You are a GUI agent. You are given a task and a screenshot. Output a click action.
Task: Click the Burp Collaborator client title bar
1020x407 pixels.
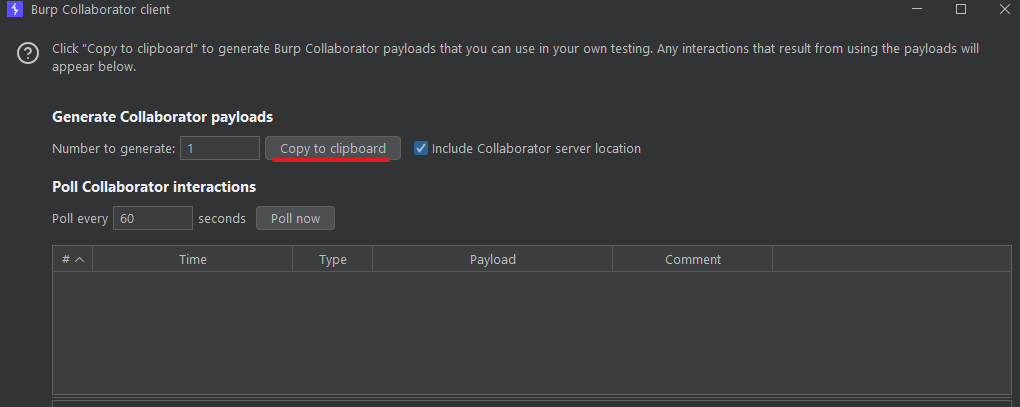(x=455, y=10)
